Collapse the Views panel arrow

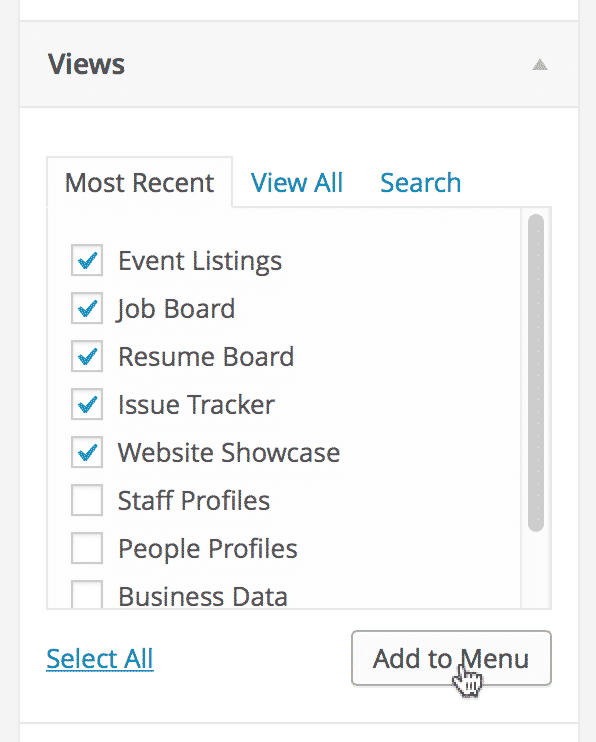coord(540,65)
